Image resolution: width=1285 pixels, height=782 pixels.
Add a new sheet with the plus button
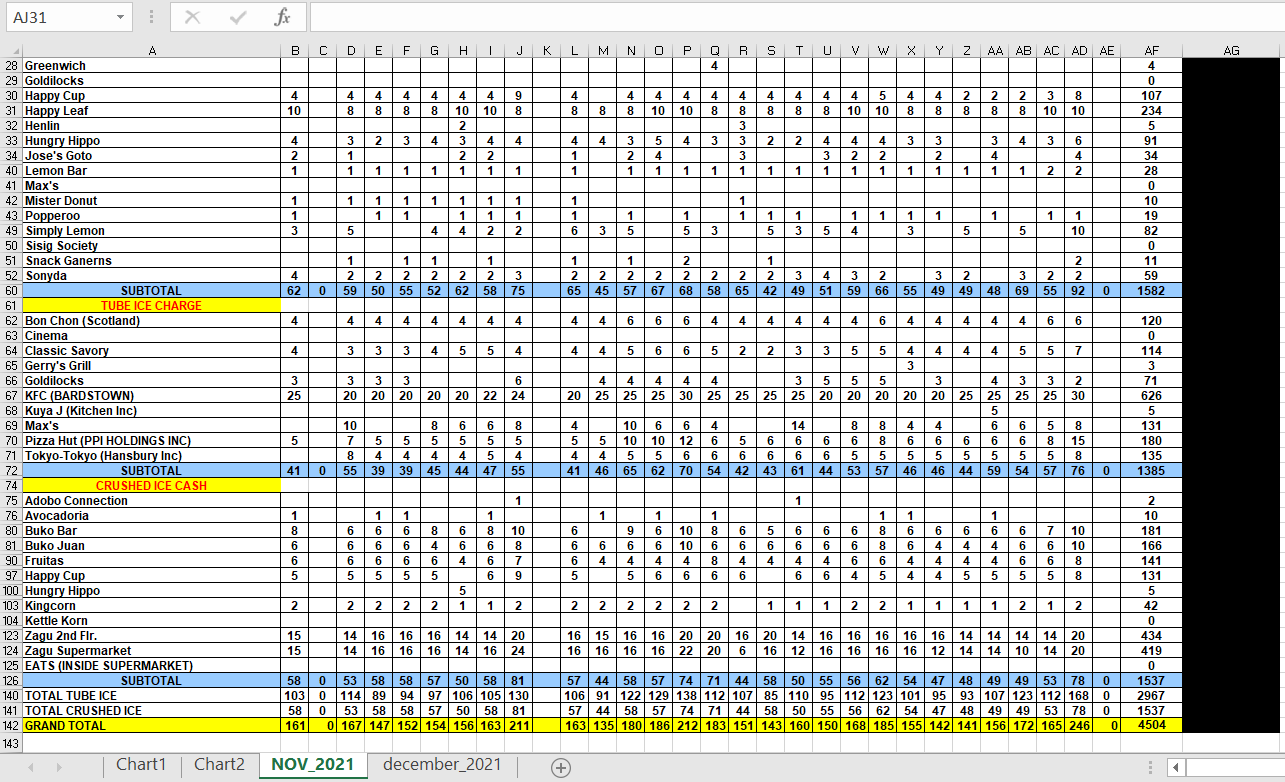pyautogui.click(x=561, y=767)
